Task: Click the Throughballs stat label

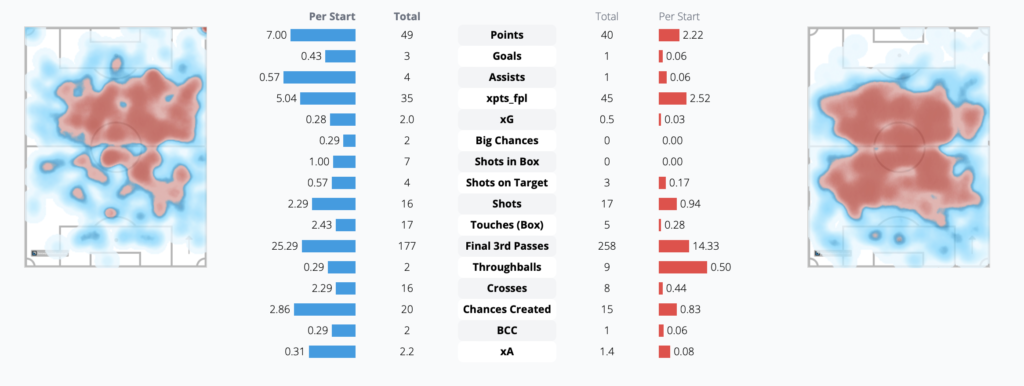Action: (507, 267)
